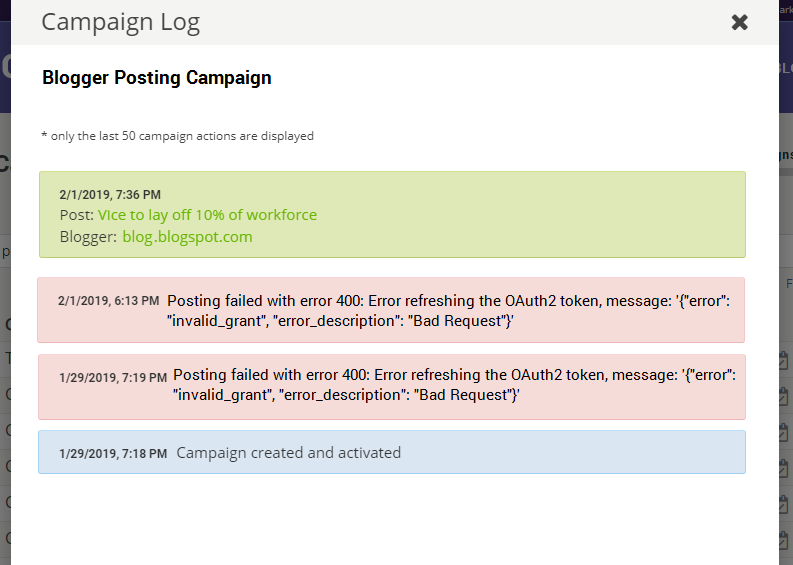Click the note about last 50 campaign actions

177,136
